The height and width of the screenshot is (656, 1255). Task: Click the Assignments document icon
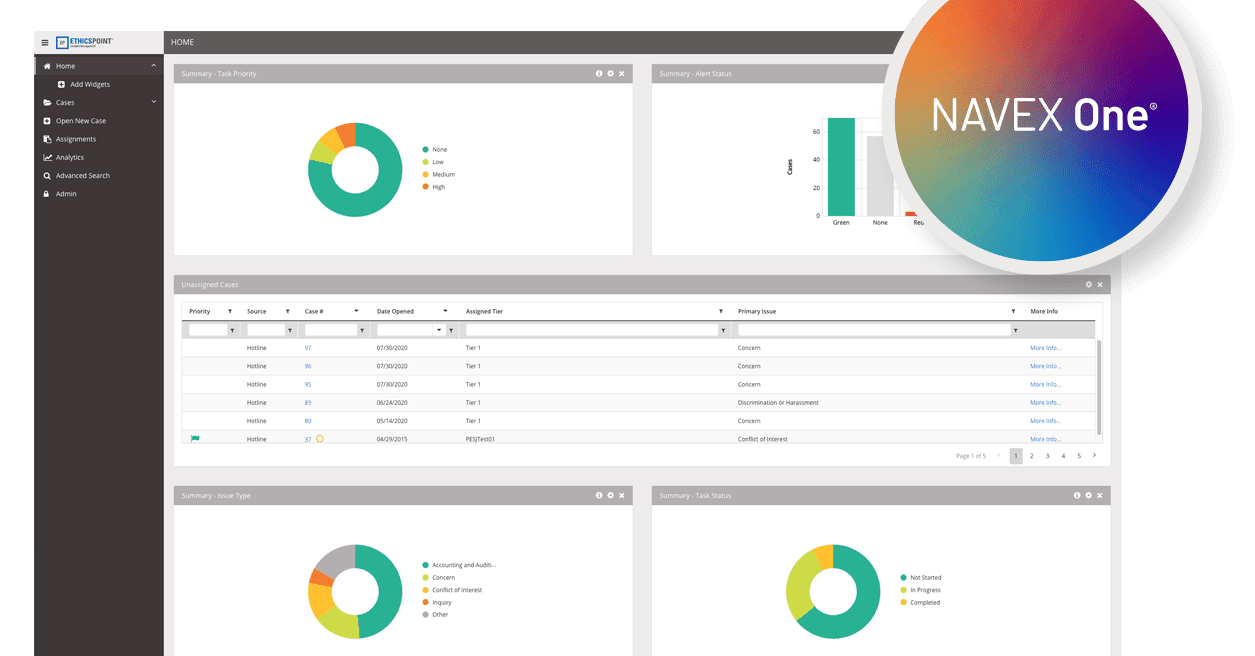click(x=47, y=138)
